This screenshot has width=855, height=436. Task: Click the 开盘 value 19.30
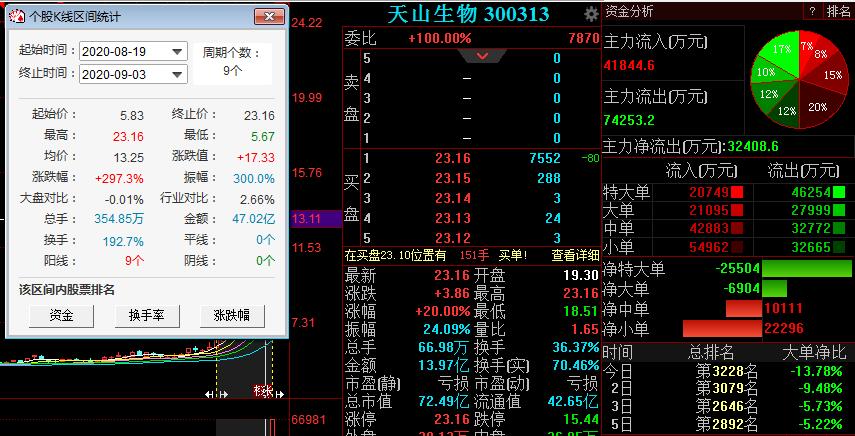[581, 276]
